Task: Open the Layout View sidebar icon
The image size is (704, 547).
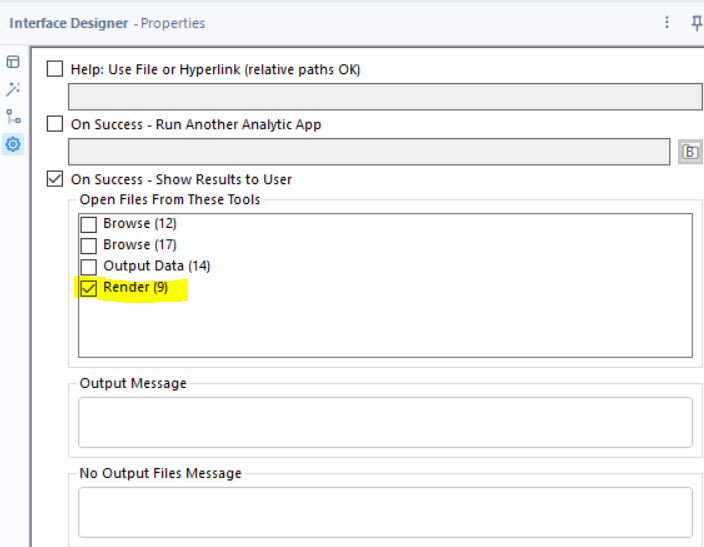Action: (13, 62)
